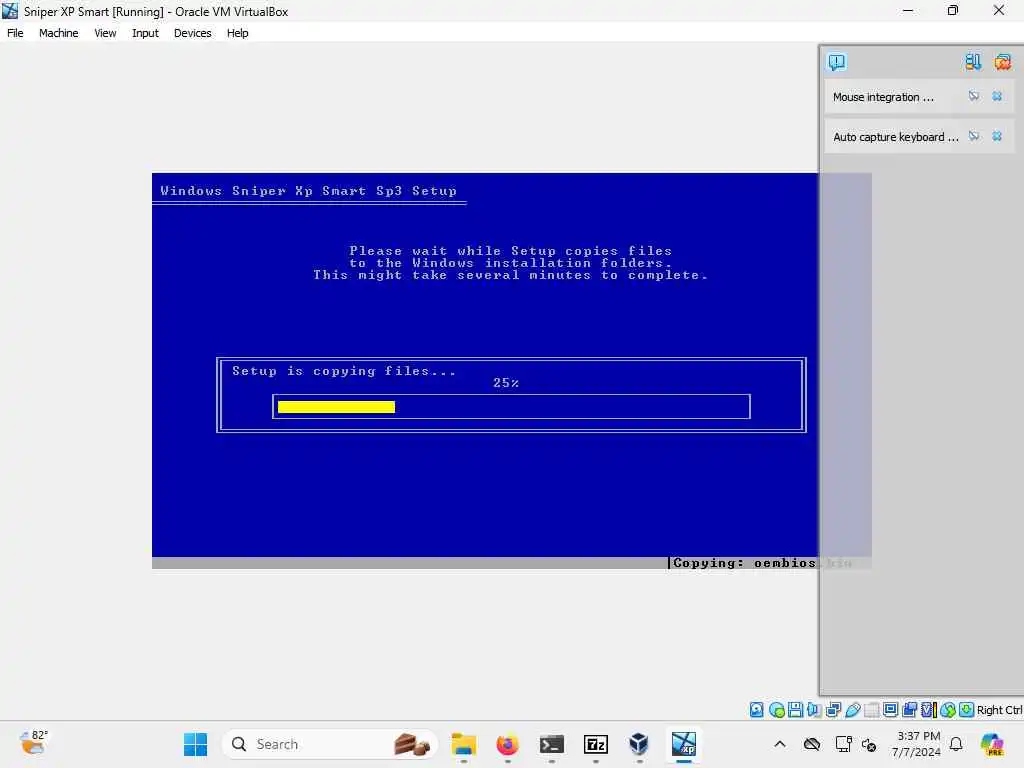Click 'Copying: oembios' status text
This screenshot has width=1024, height=768.
click(743, 563)
